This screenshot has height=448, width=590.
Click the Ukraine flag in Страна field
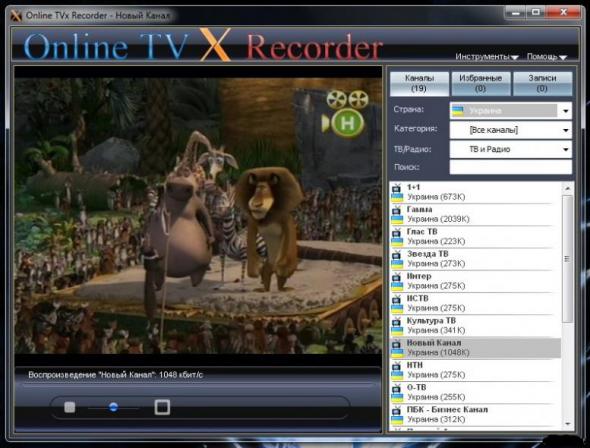click(458, 111)
